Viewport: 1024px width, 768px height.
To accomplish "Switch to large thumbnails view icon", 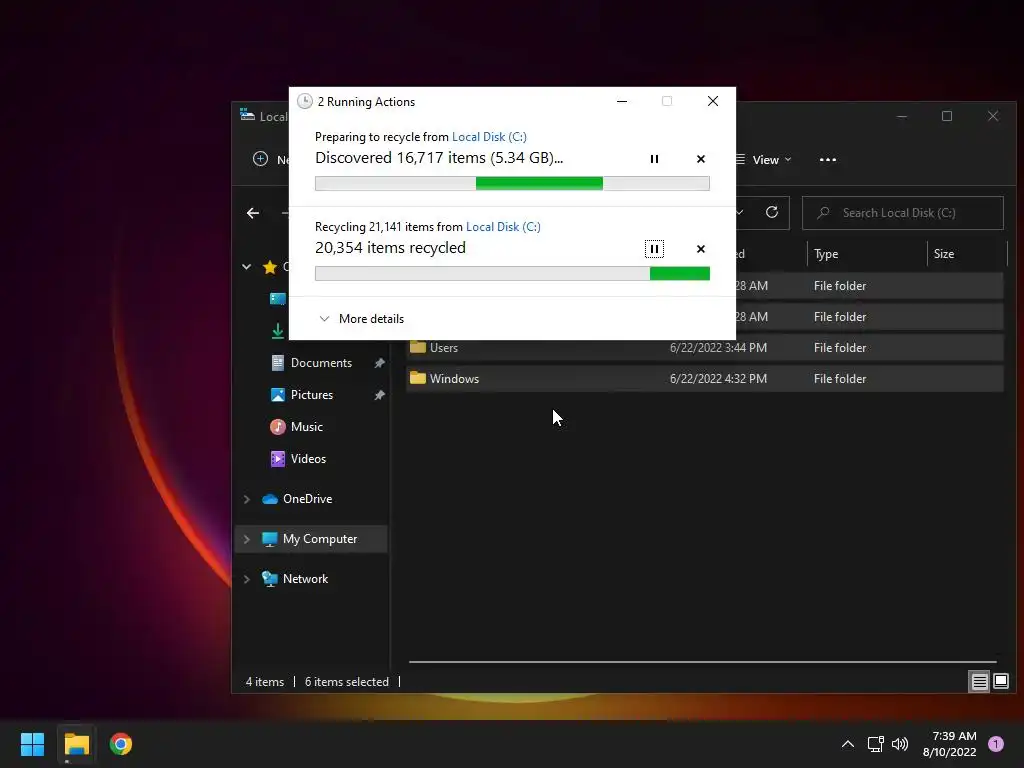I will (1000, 682).
